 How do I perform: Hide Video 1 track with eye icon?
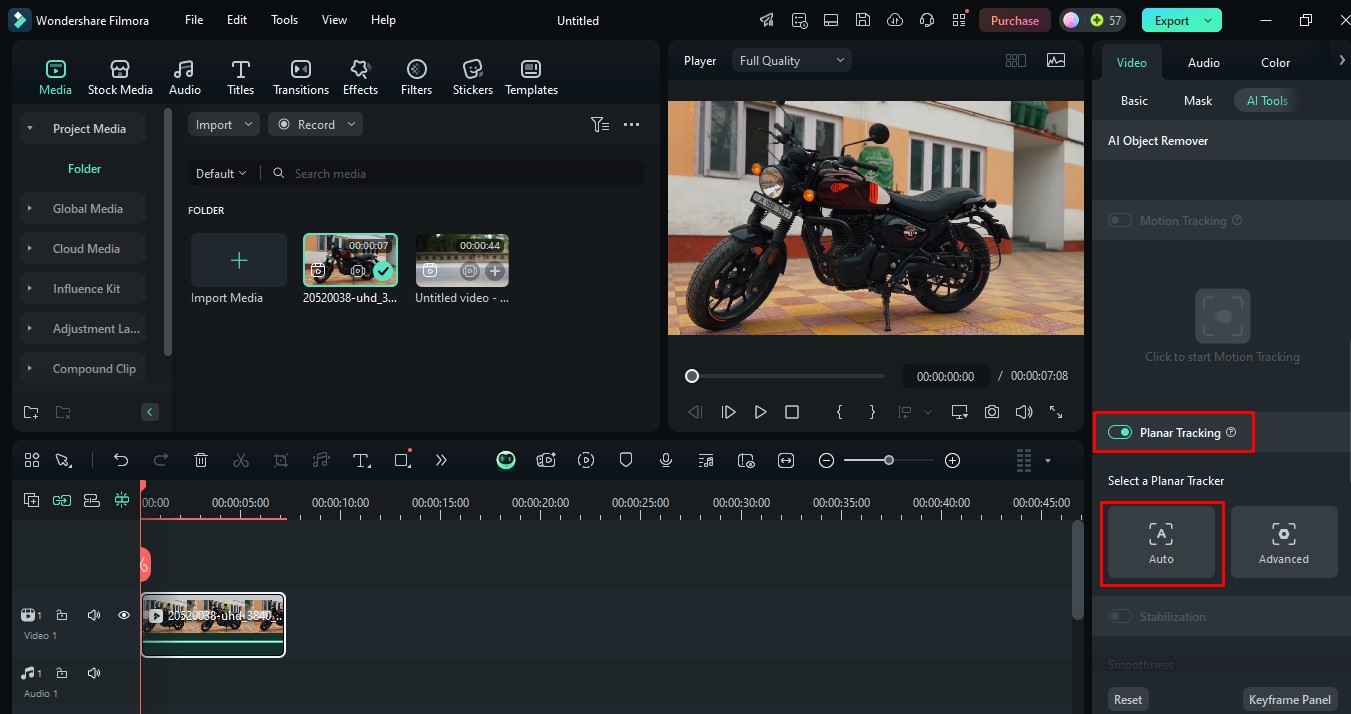point(124,615)
